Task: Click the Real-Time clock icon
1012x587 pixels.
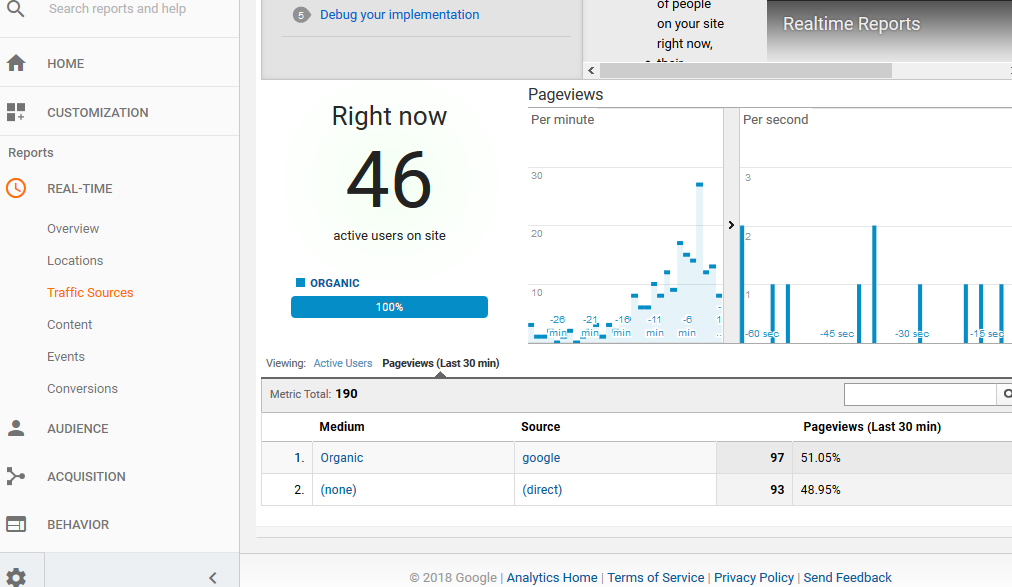Action: coord(16,188)
